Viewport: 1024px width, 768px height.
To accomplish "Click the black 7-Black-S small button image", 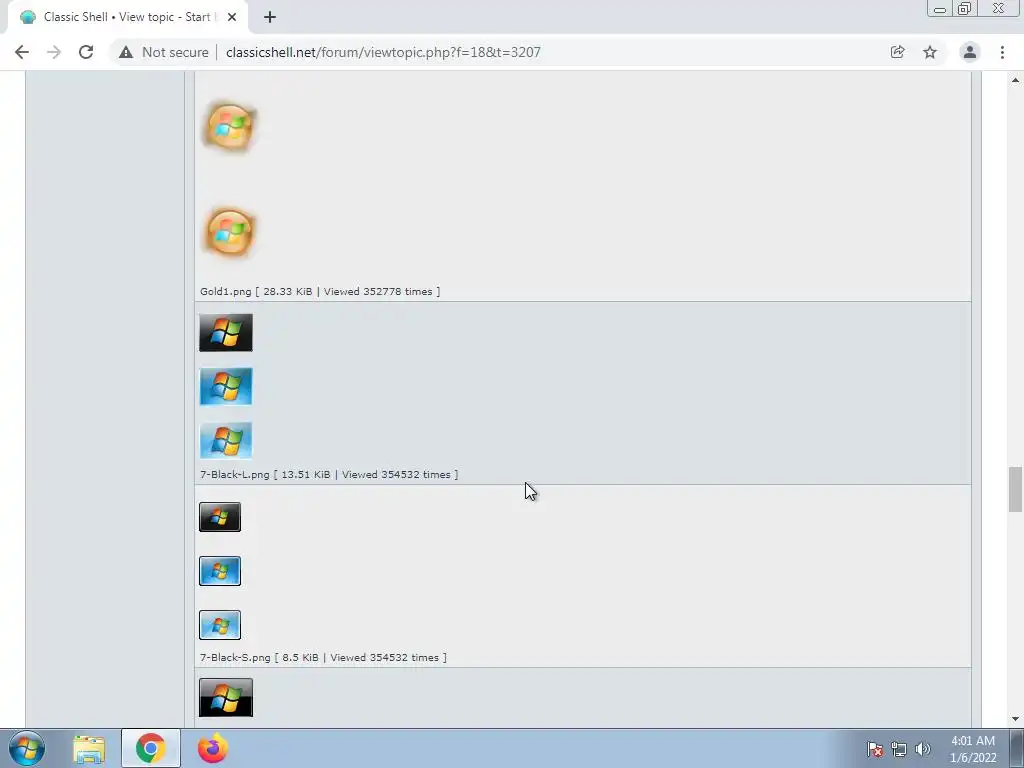I will point(220,517).
